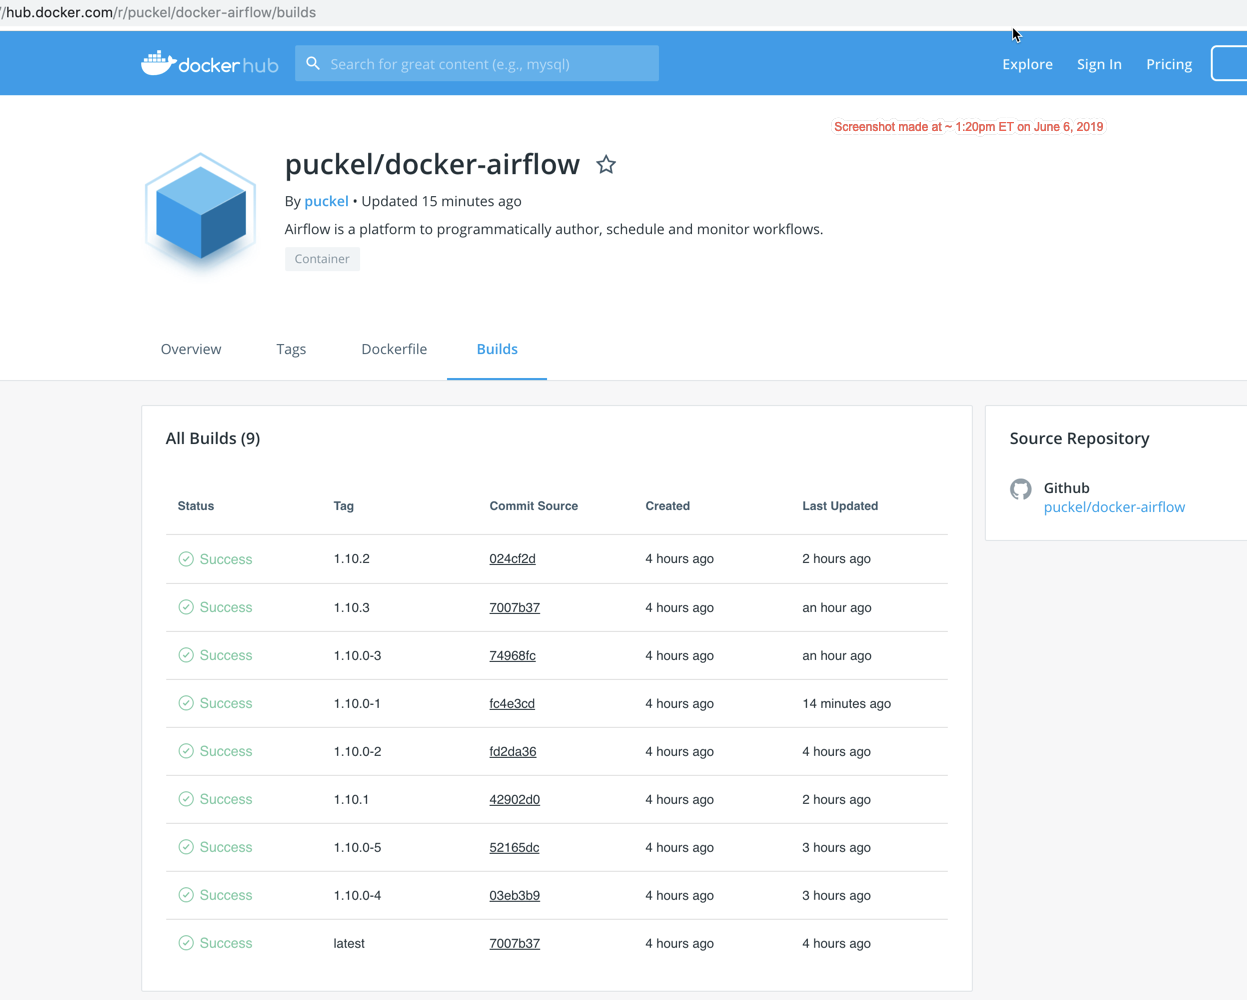Click the success check icon for tag 1.10.2

click(x=186, y=559)
